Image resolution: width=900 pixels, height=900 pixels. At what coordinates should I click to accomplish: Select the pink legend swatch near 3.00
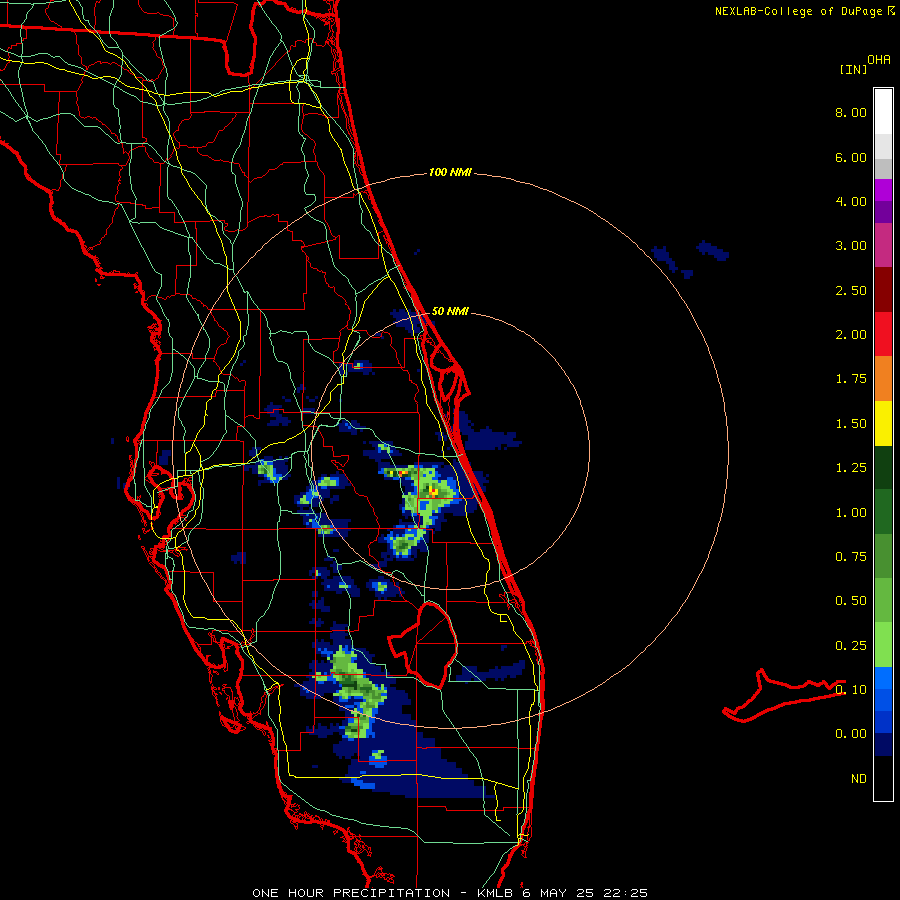[x=883, y=245]
